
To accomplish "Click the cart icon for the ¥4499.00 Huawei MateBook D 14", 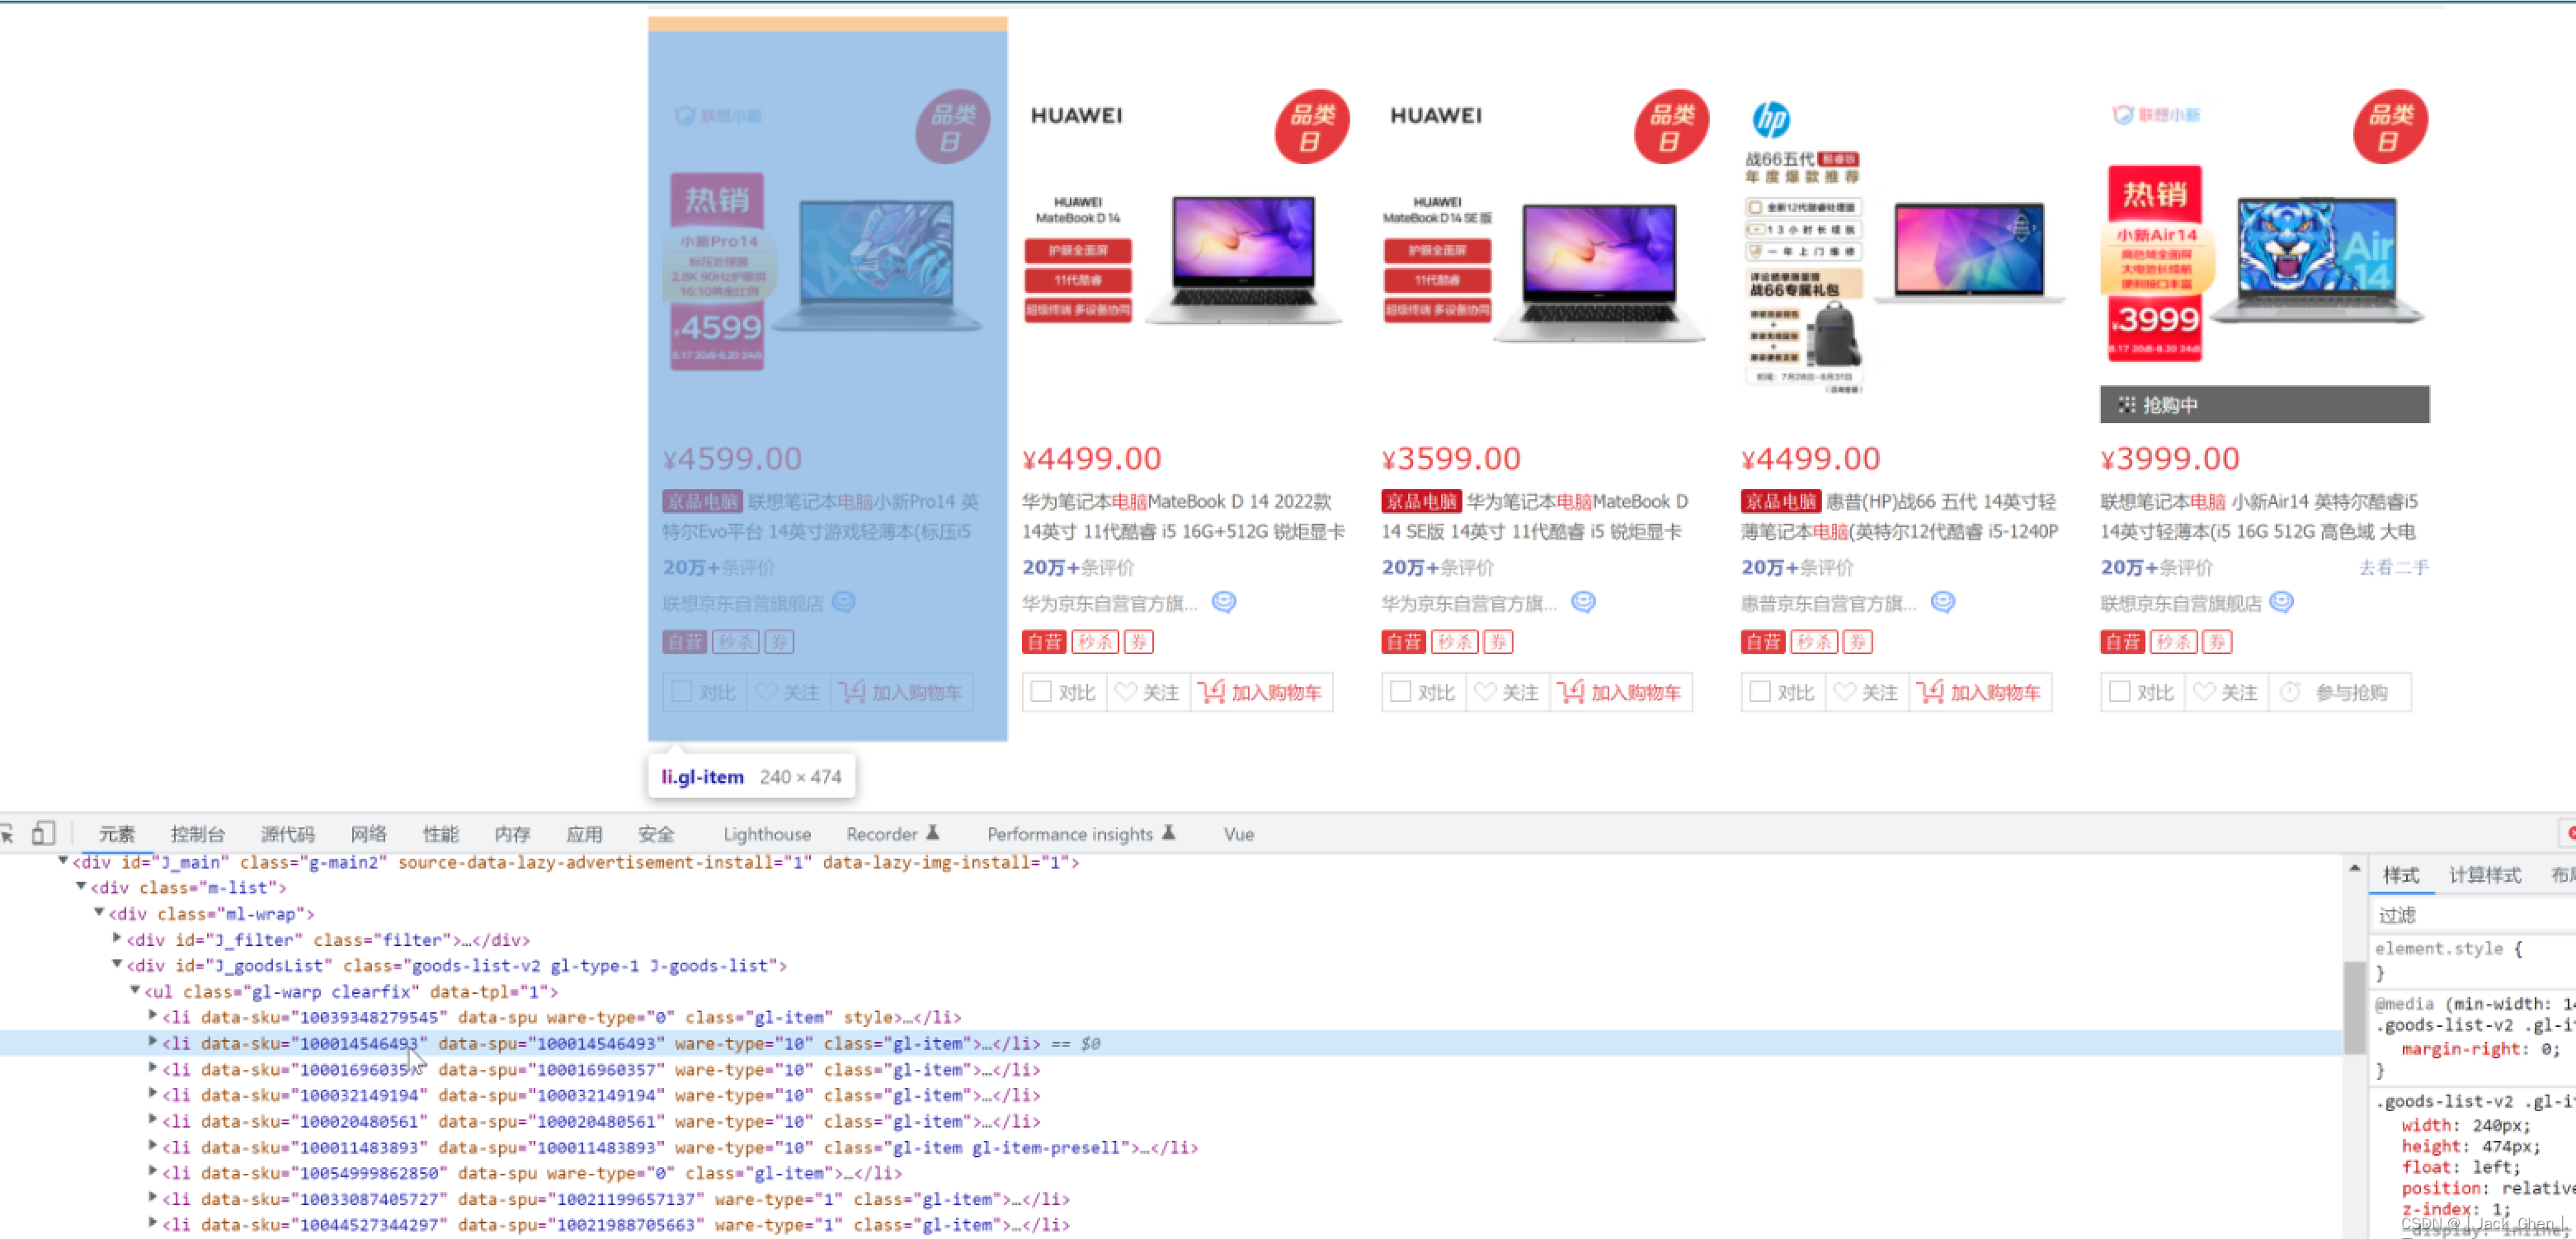I will pos(1211,691).
